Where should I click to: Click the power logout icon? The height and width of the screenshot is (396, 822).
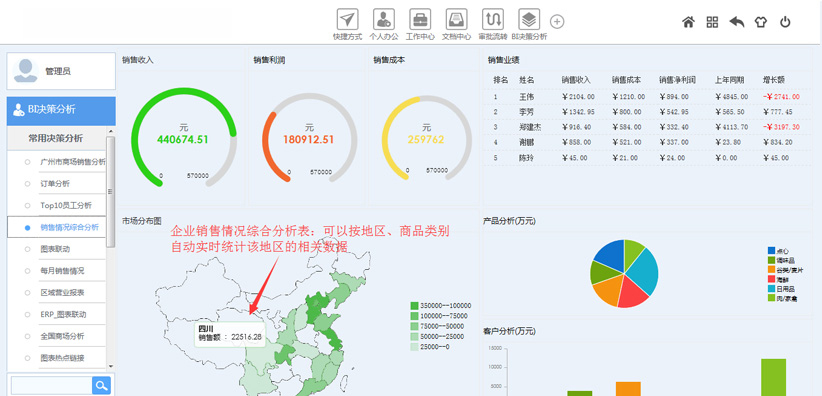[x=785, y=22]
